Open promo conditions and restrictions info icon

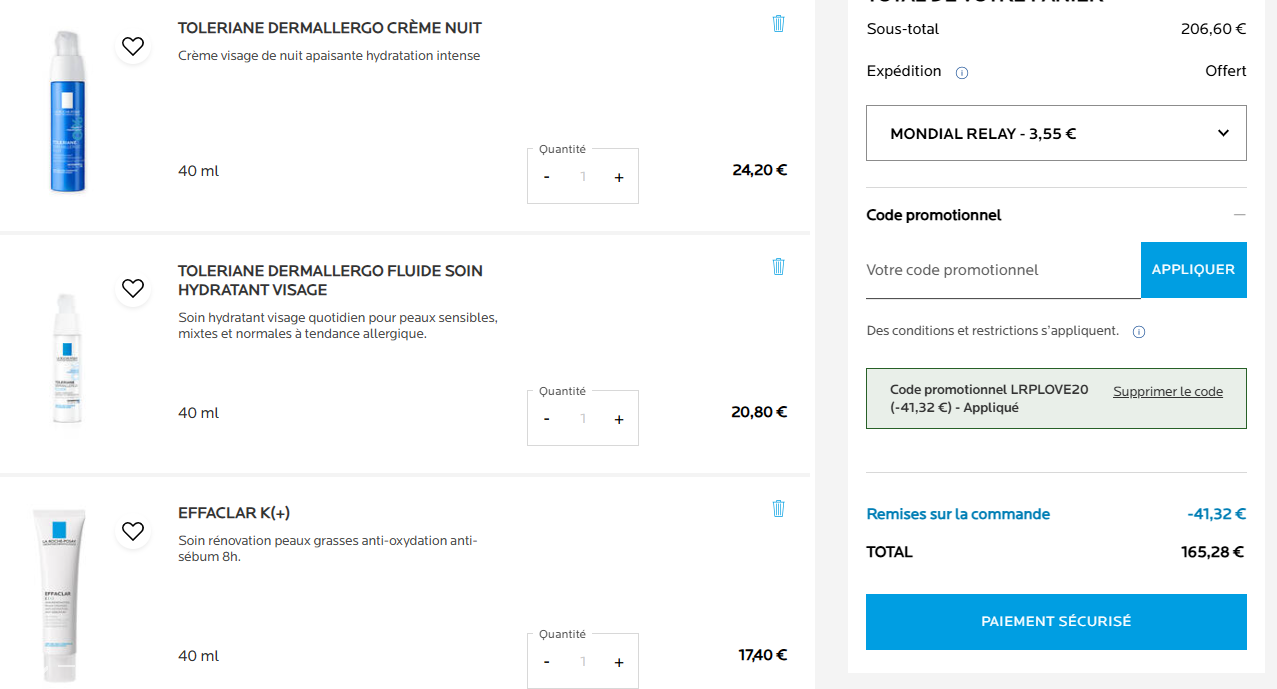(x=1138, y=332)
